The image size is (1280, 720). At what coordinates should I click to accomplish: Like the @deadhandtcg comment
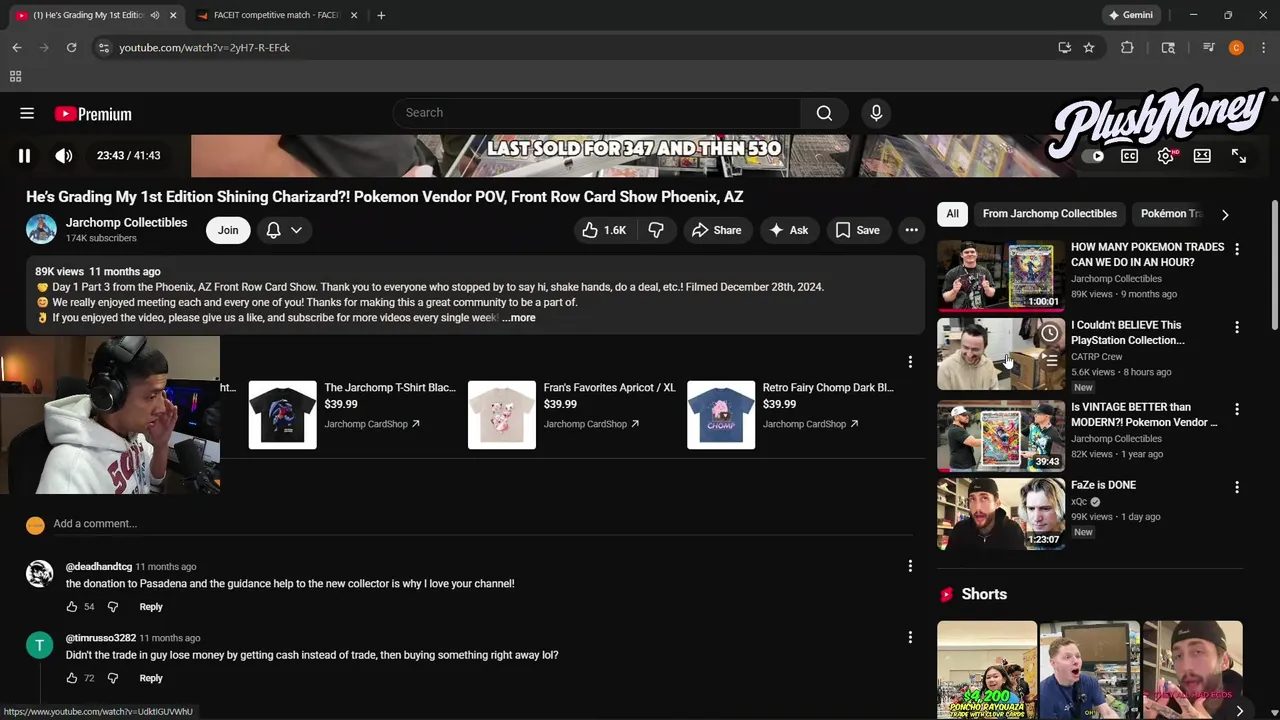[x=72, y=607]
